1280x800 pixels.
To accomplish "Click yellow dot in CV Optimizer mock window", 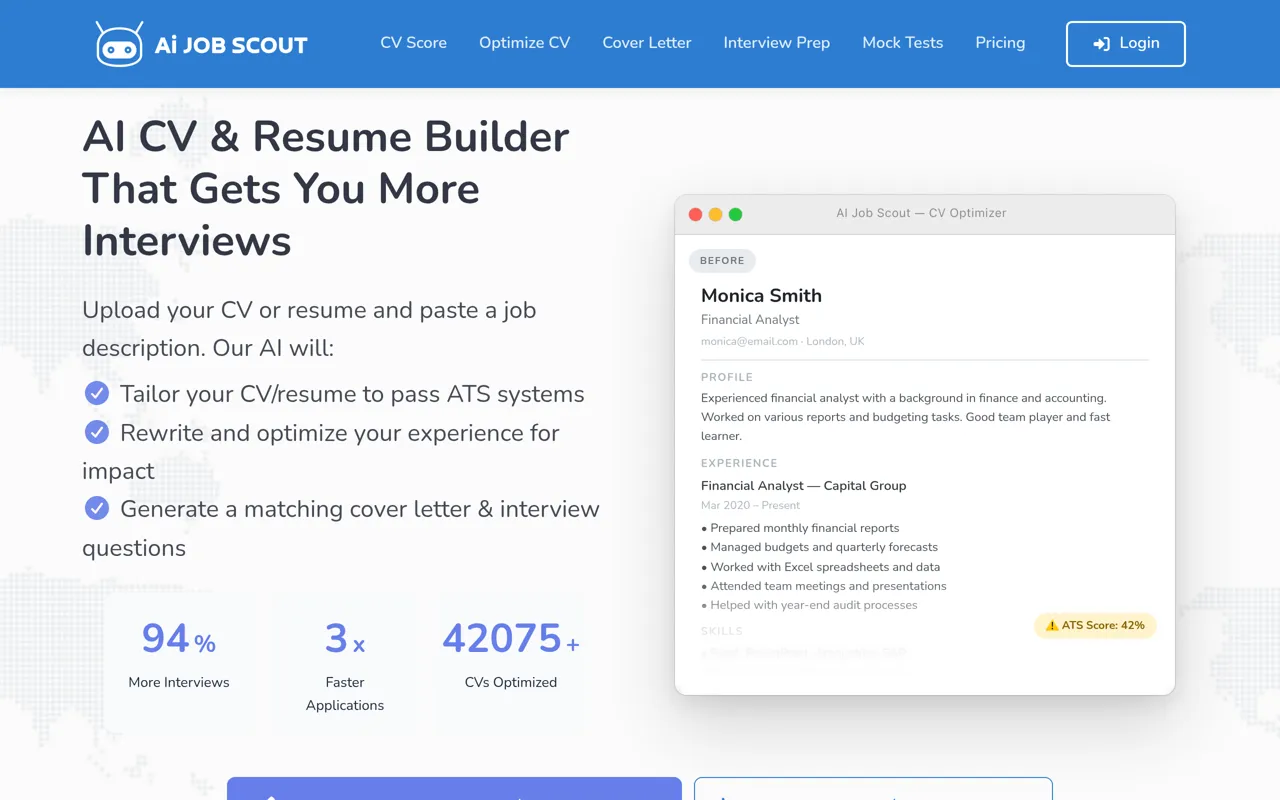I will click(x=715, y=214).
